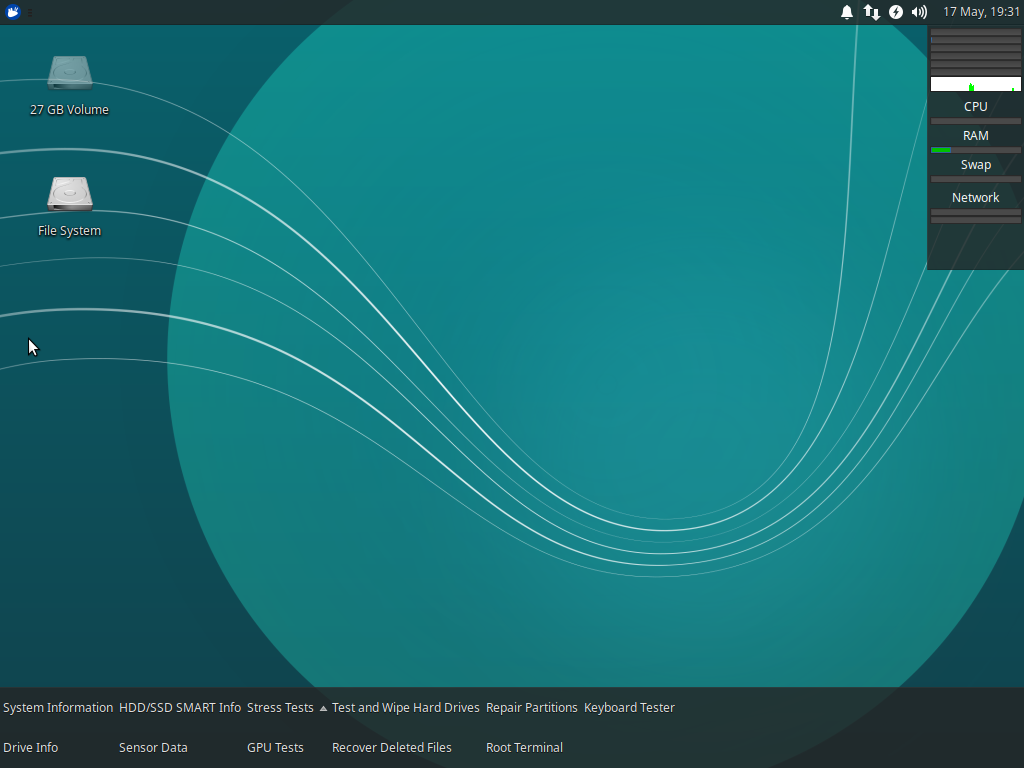The height and width of the screenshot is (768, 1024).
Task: Launch System Information from the bottom panel
Action: [x=57, y=707]
